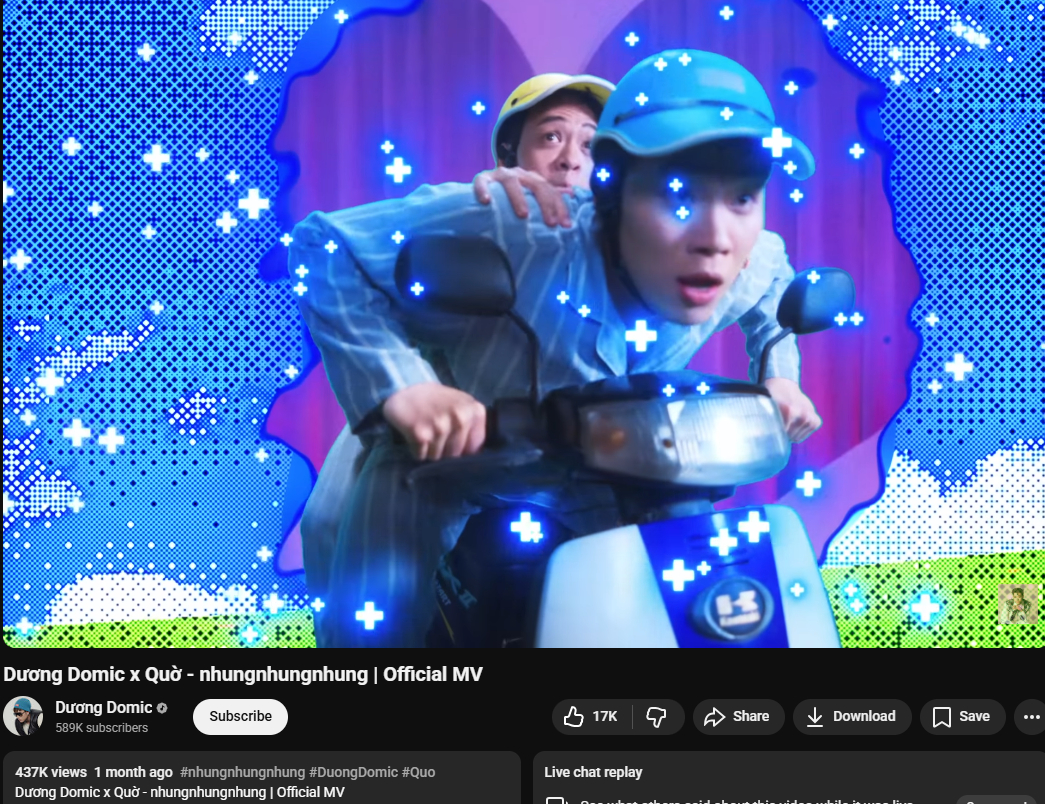Open the #DuongDomic hashtag link
1045x804 pixels.
tap(353, 772)
